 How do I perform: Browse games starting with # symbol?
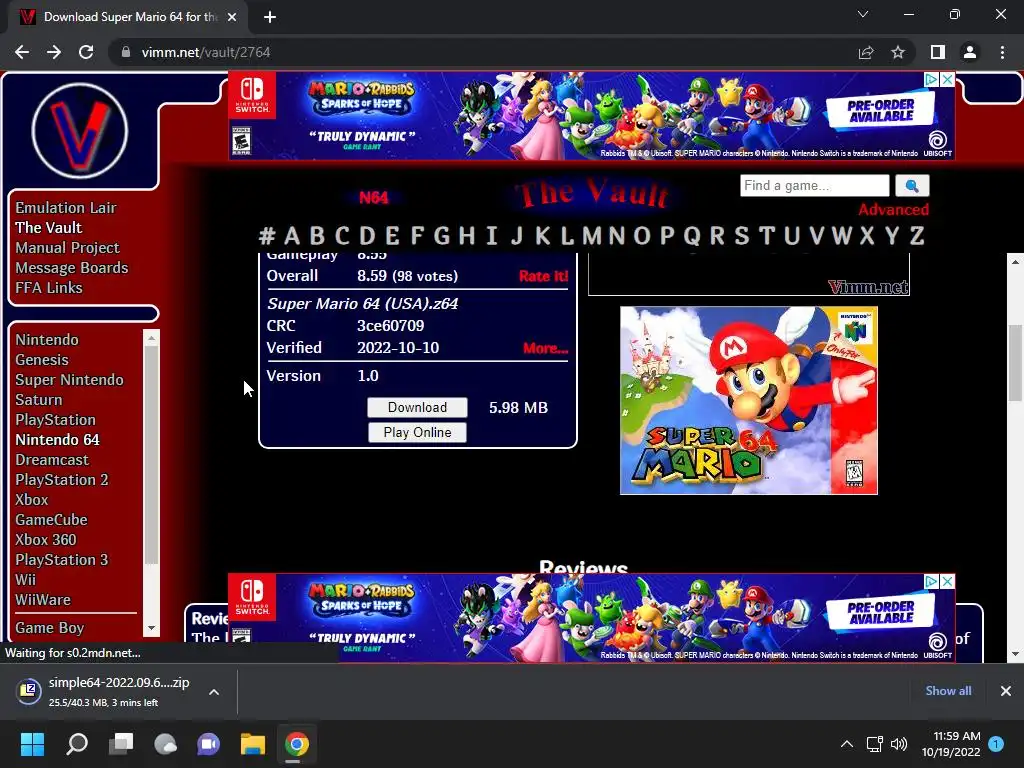tap(266, 236)
